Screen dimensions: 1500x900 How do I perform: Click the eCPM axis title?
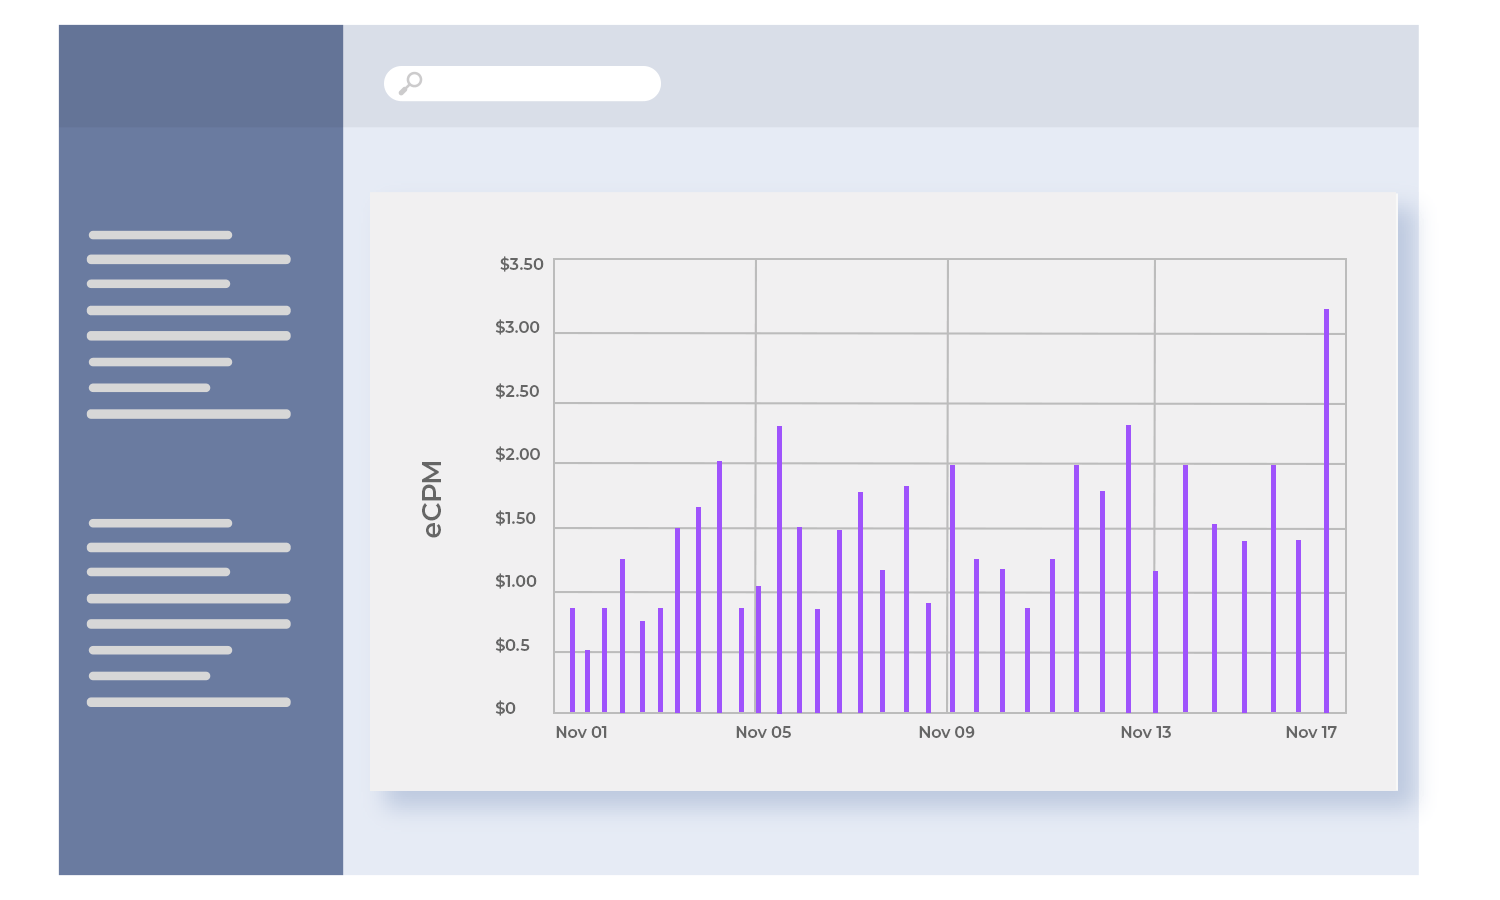(x=432, y=499)
